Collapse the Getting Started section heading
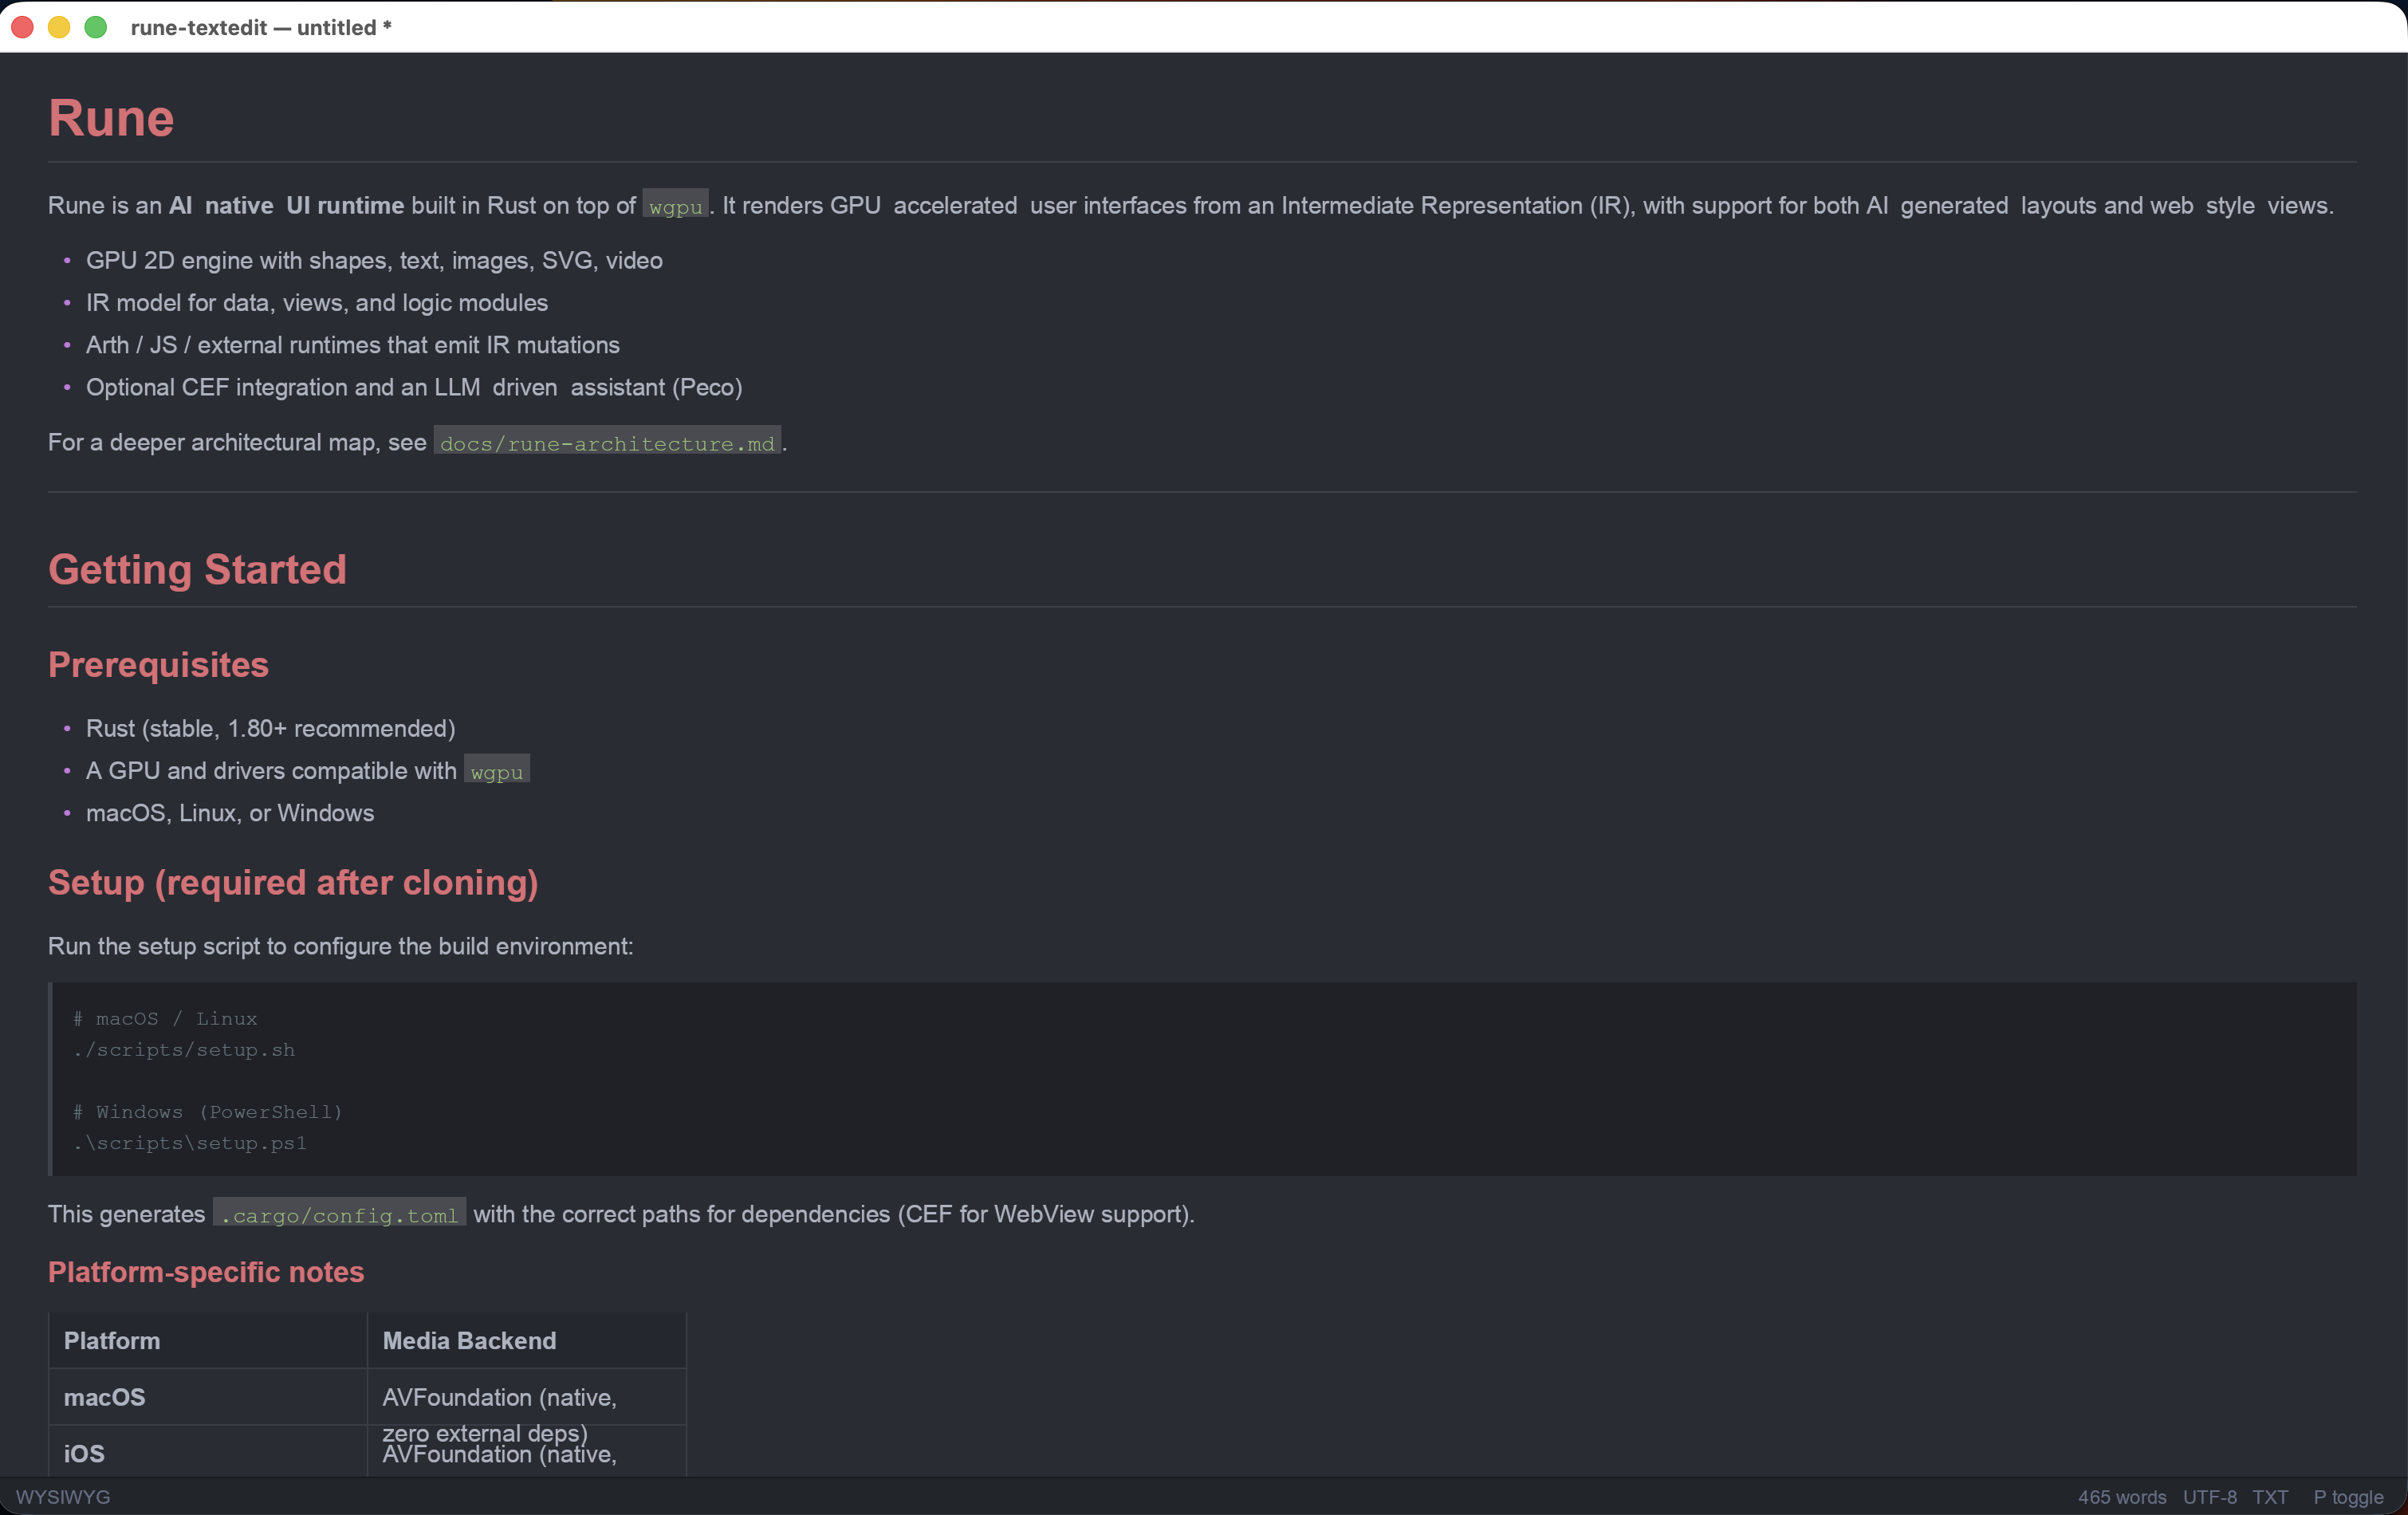This screenshot has height=1515, width=2408. click(x=197, y=569)
